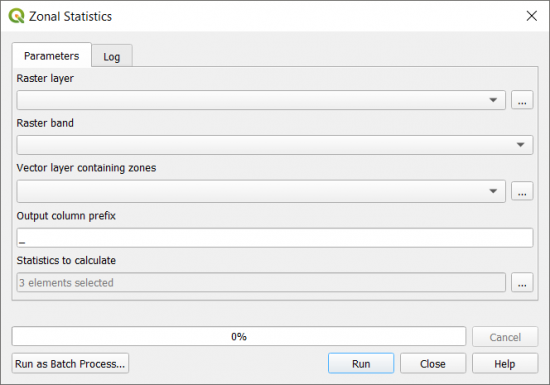
Task: Open browse button next to Vector layer zones
Action: (x=522, y=191)
